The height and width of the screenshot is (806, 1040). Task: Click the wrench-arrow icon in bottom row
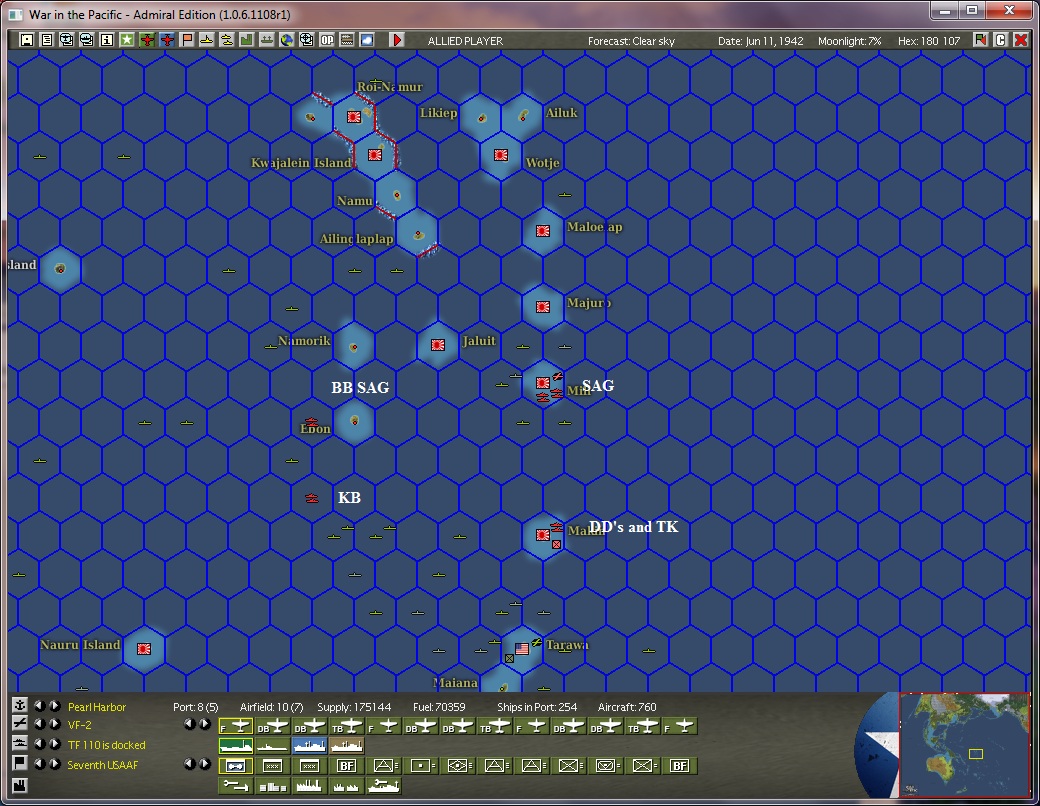[235, 786]
